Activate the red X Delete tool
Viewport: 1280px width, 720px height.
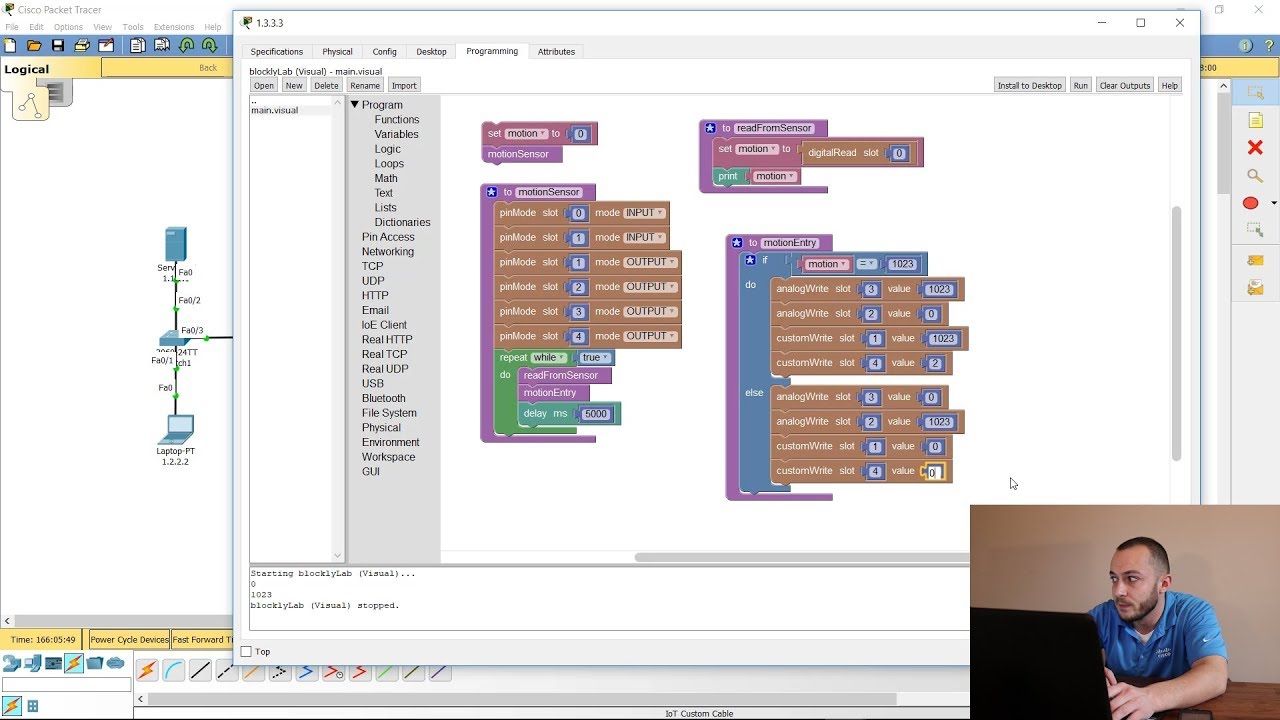click(x=1255, y=148)
